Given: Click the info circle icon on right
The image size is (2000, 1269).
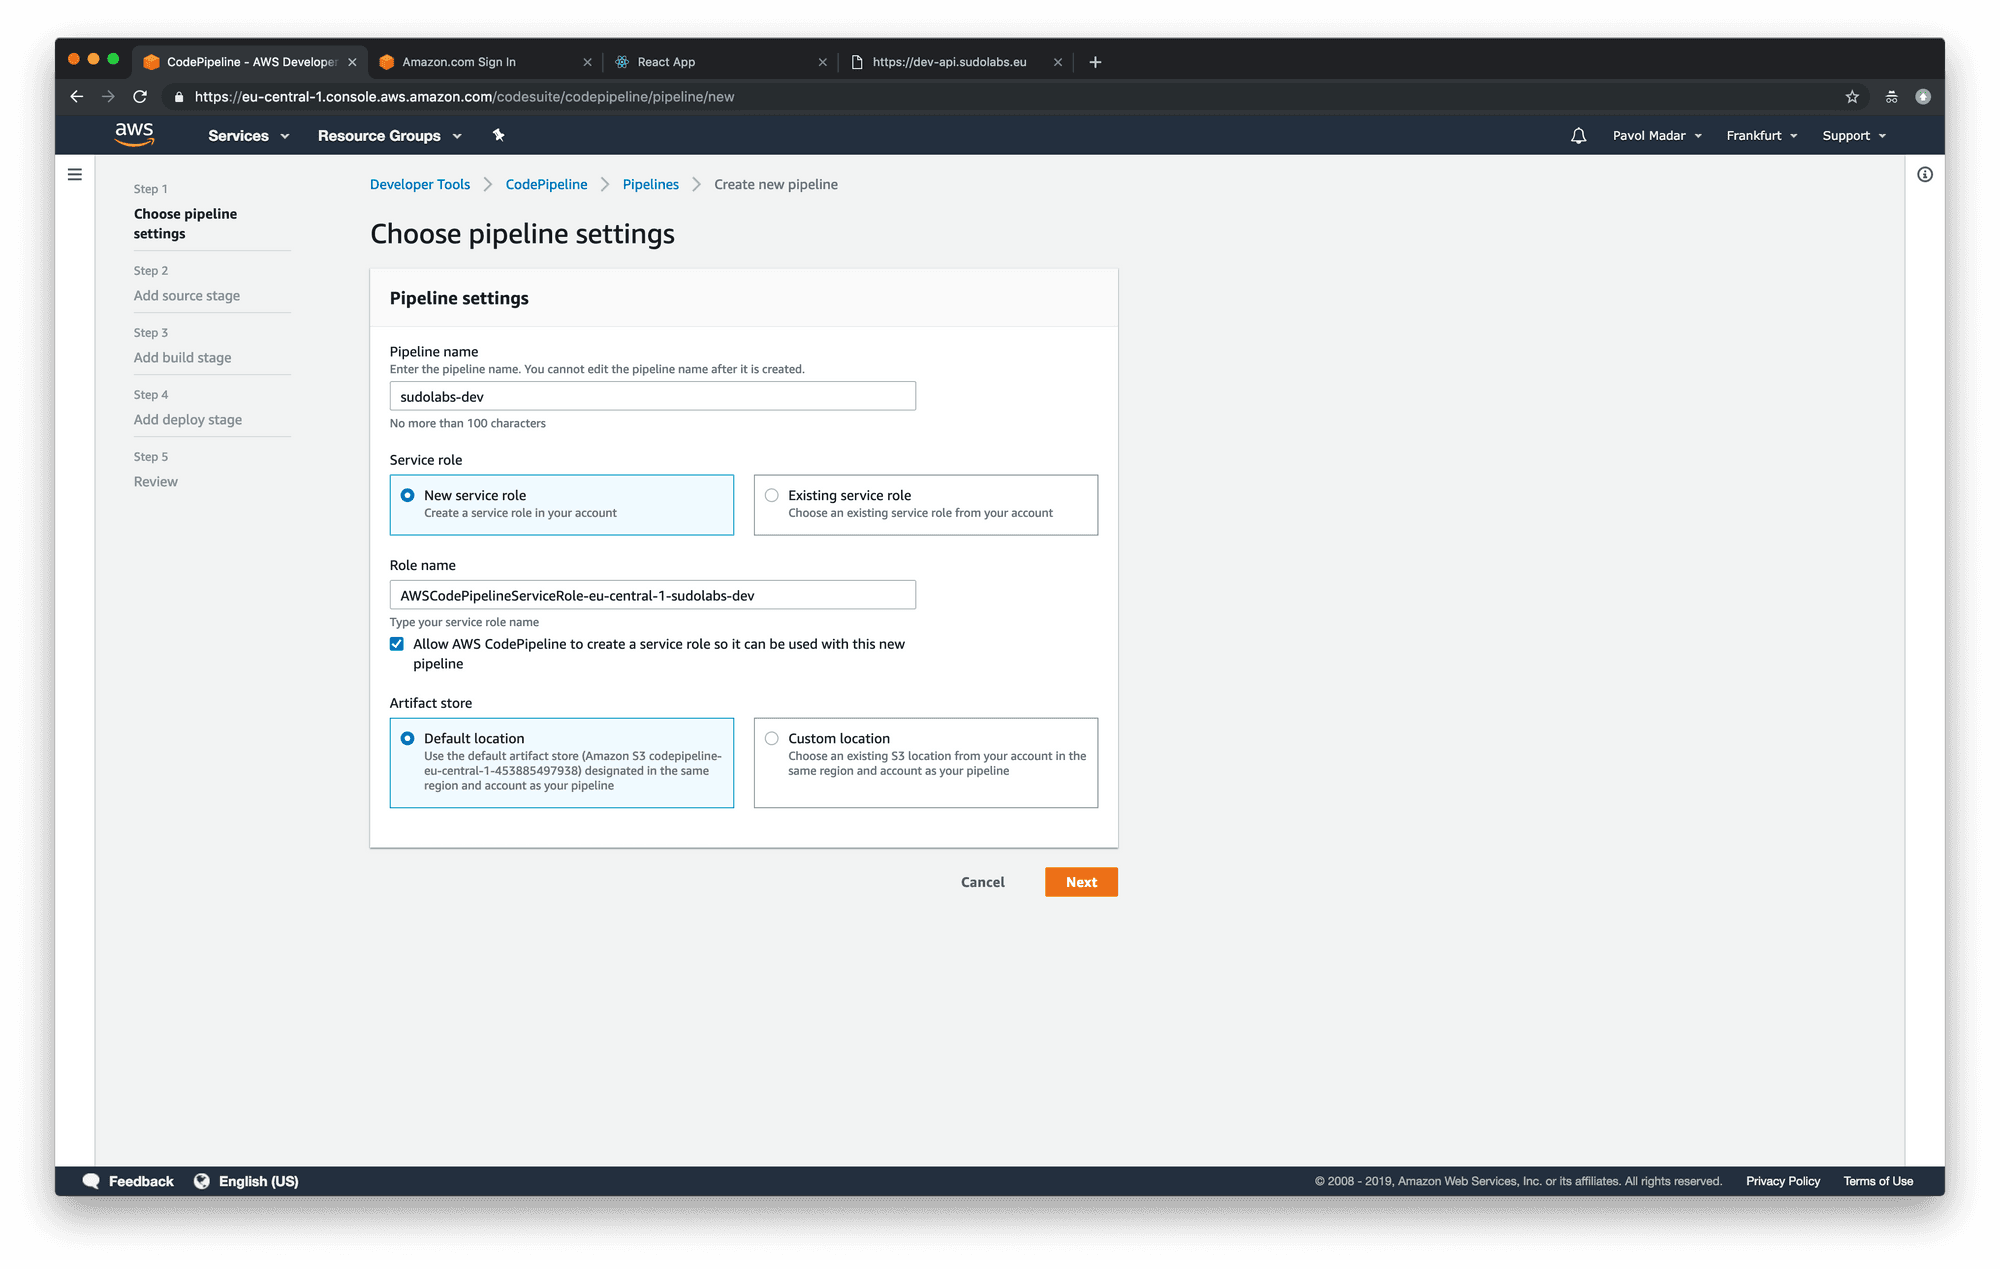Looking at the screenshot, I should coord(1925,175).
